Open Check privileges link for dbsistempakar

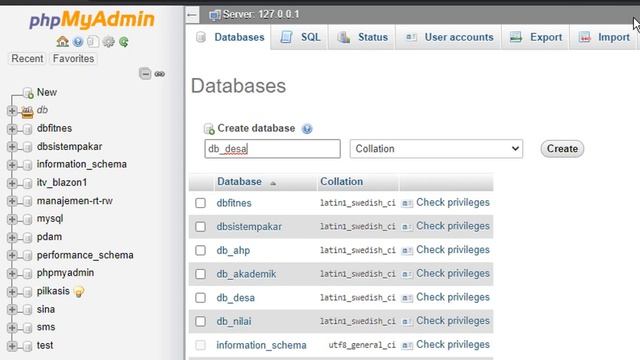453,226
